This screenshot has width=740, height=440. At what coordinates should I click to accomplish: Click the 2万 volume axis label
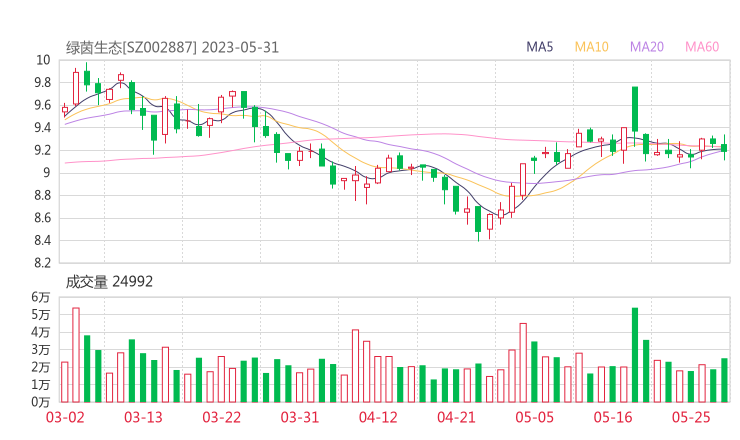click(41, 367)
